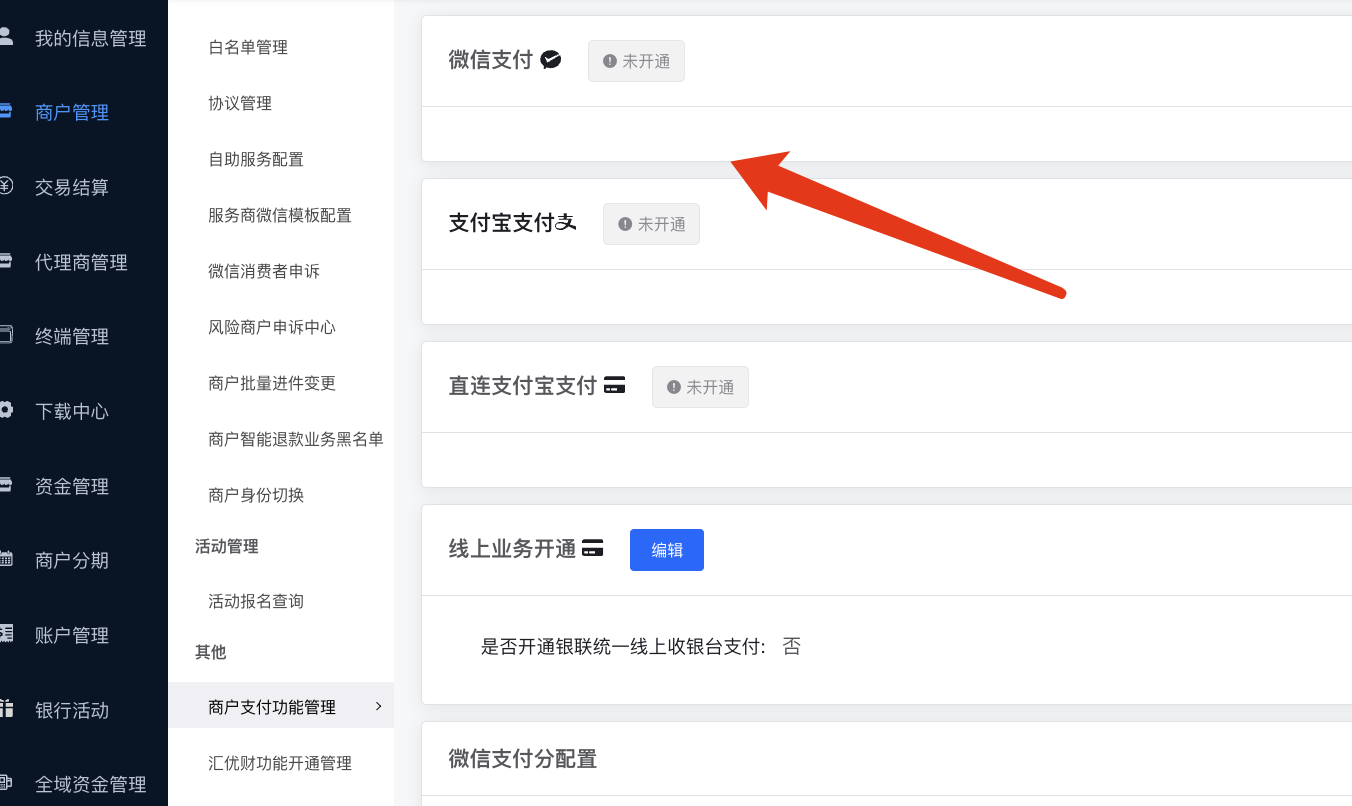Open 商户身份切换 submenu item

[x=256, y=495]
